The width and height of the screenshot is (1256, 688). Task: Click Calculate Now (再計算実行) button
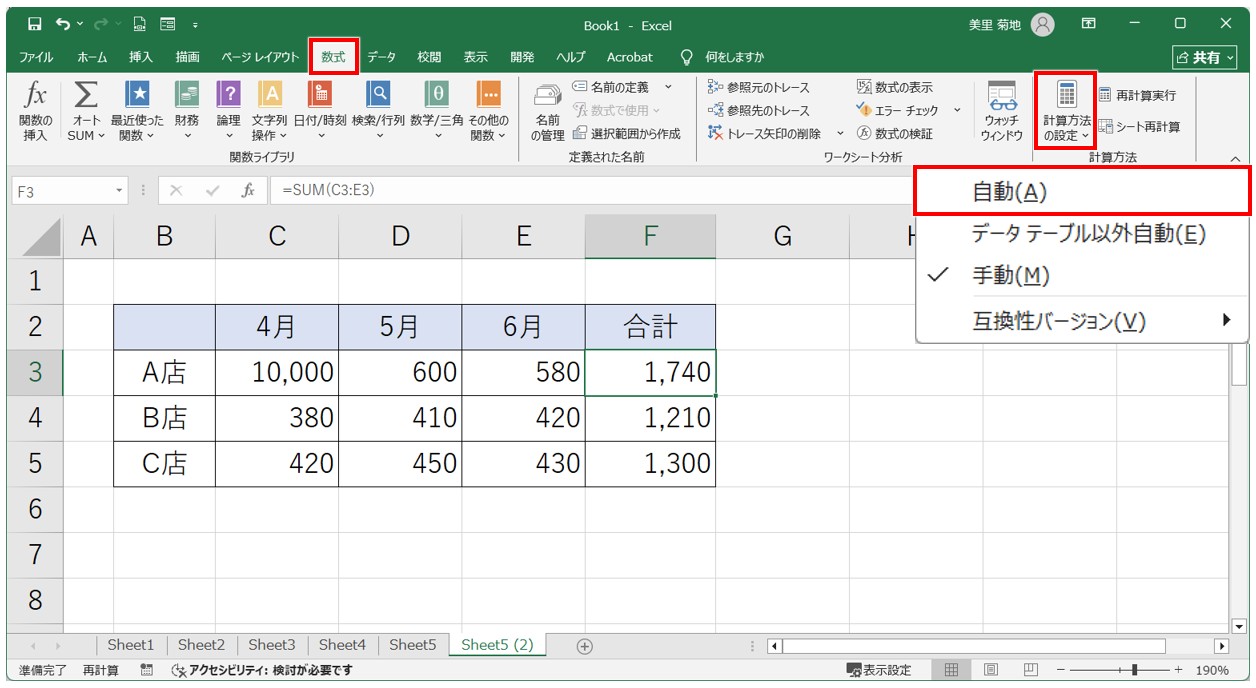pos(1137,95)
